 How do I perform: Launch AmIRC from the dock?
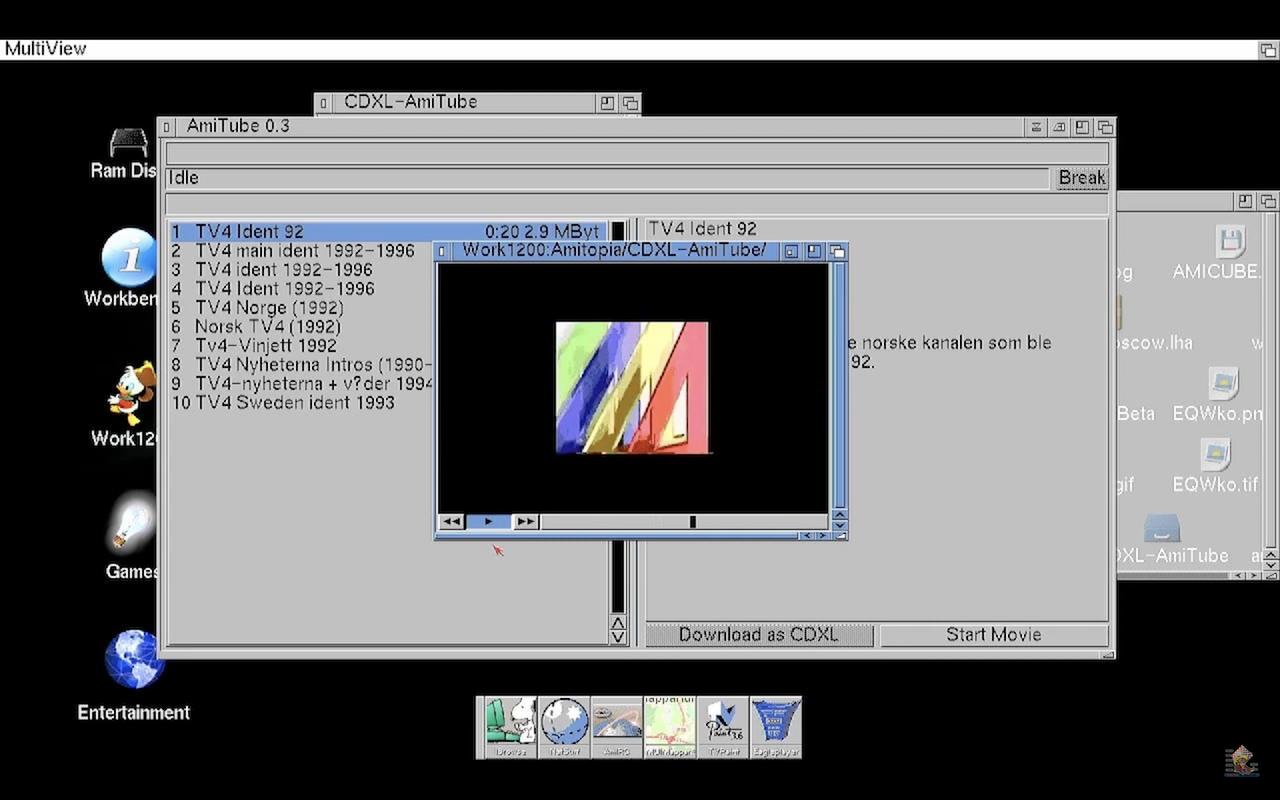[617, 727]
